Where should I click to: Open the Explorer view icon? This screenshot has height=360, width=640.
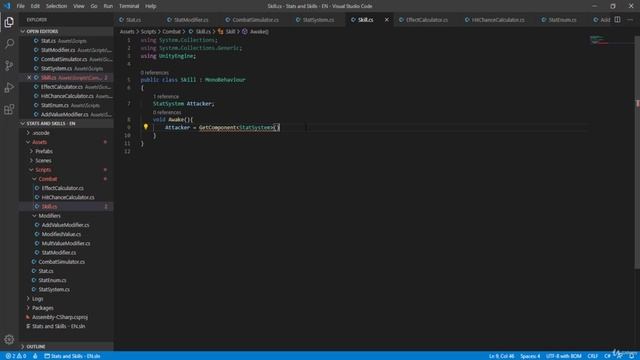(9, 22)
